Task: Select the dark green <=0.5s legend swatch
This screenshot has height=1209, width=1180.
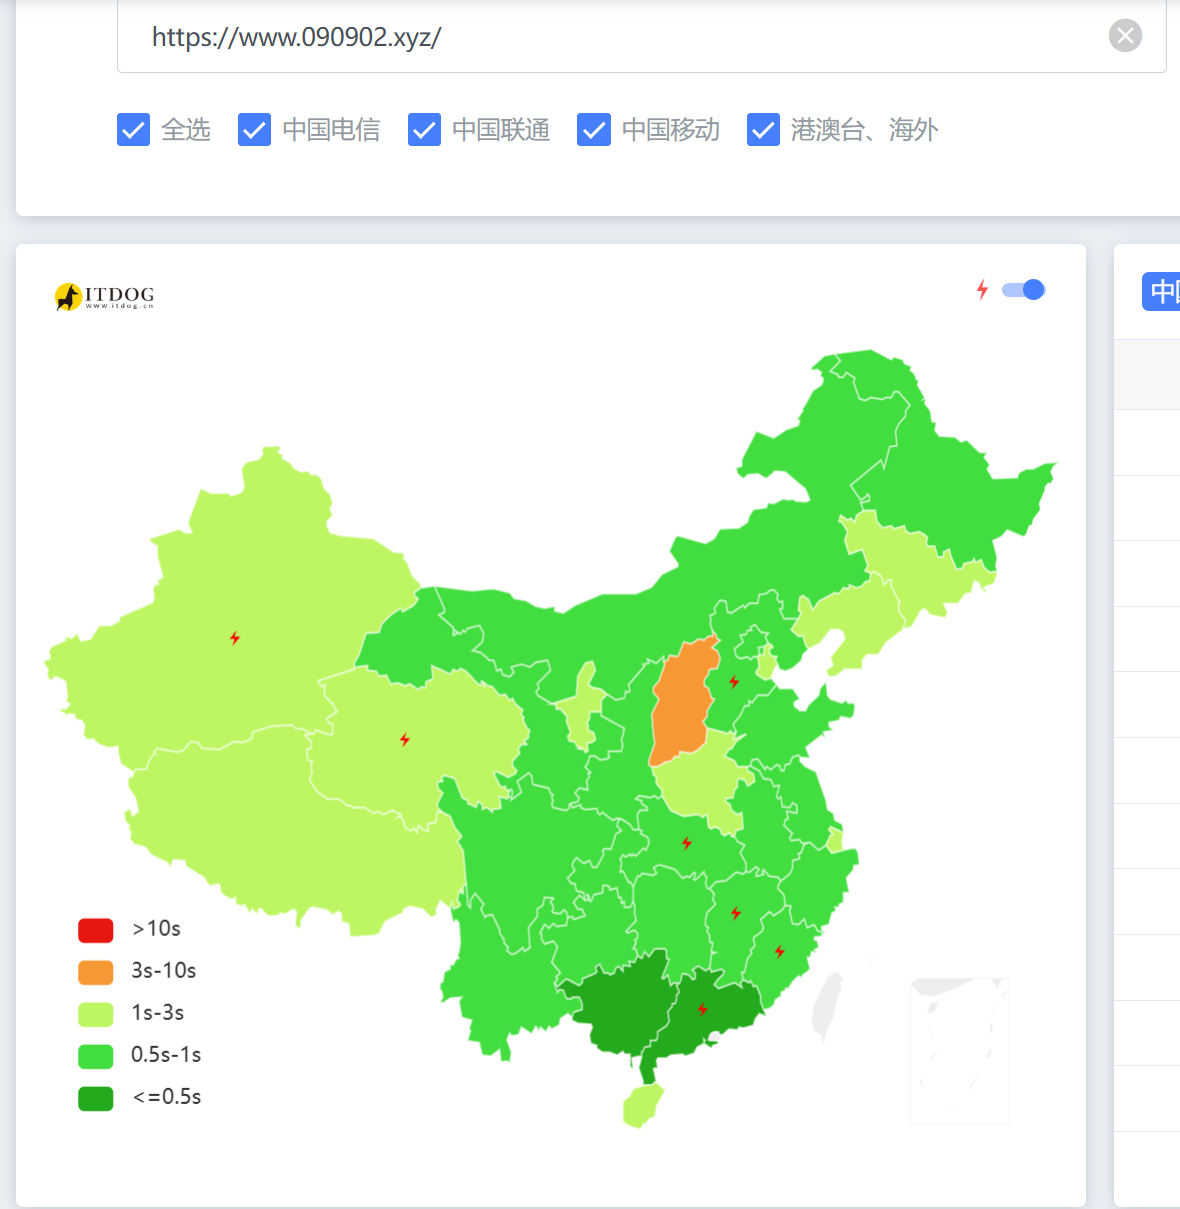Action: pos(96,1098)
